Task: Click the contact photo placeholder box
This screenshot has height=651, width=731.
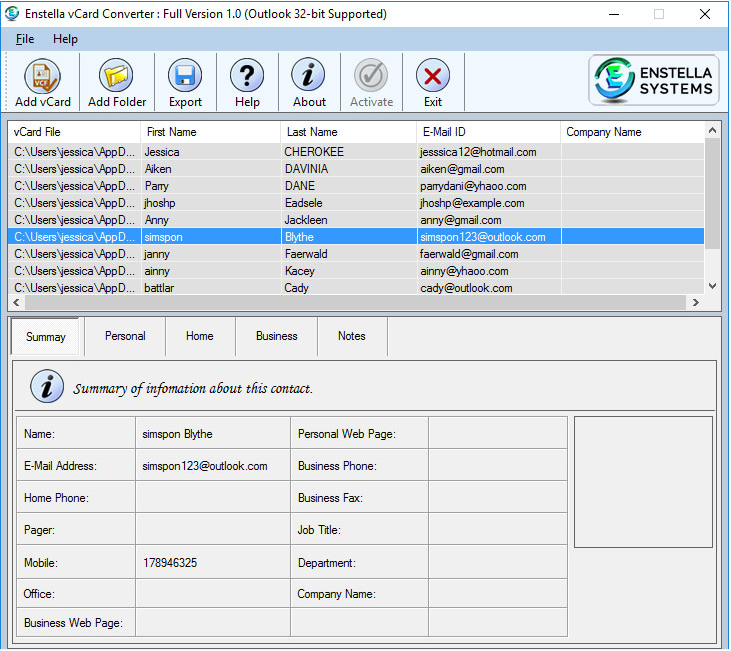Action: [643, 482]
